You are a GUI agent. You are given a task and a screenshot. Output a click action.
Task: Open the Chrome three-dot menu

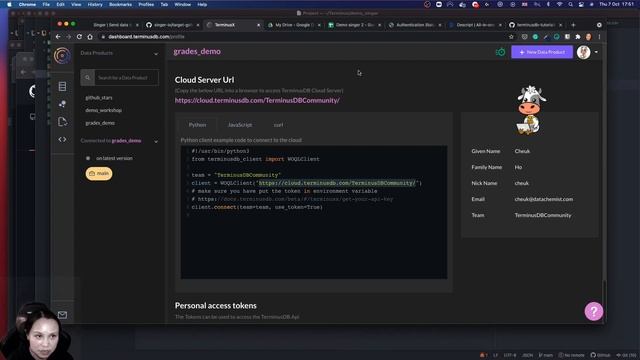click(599, 37)
